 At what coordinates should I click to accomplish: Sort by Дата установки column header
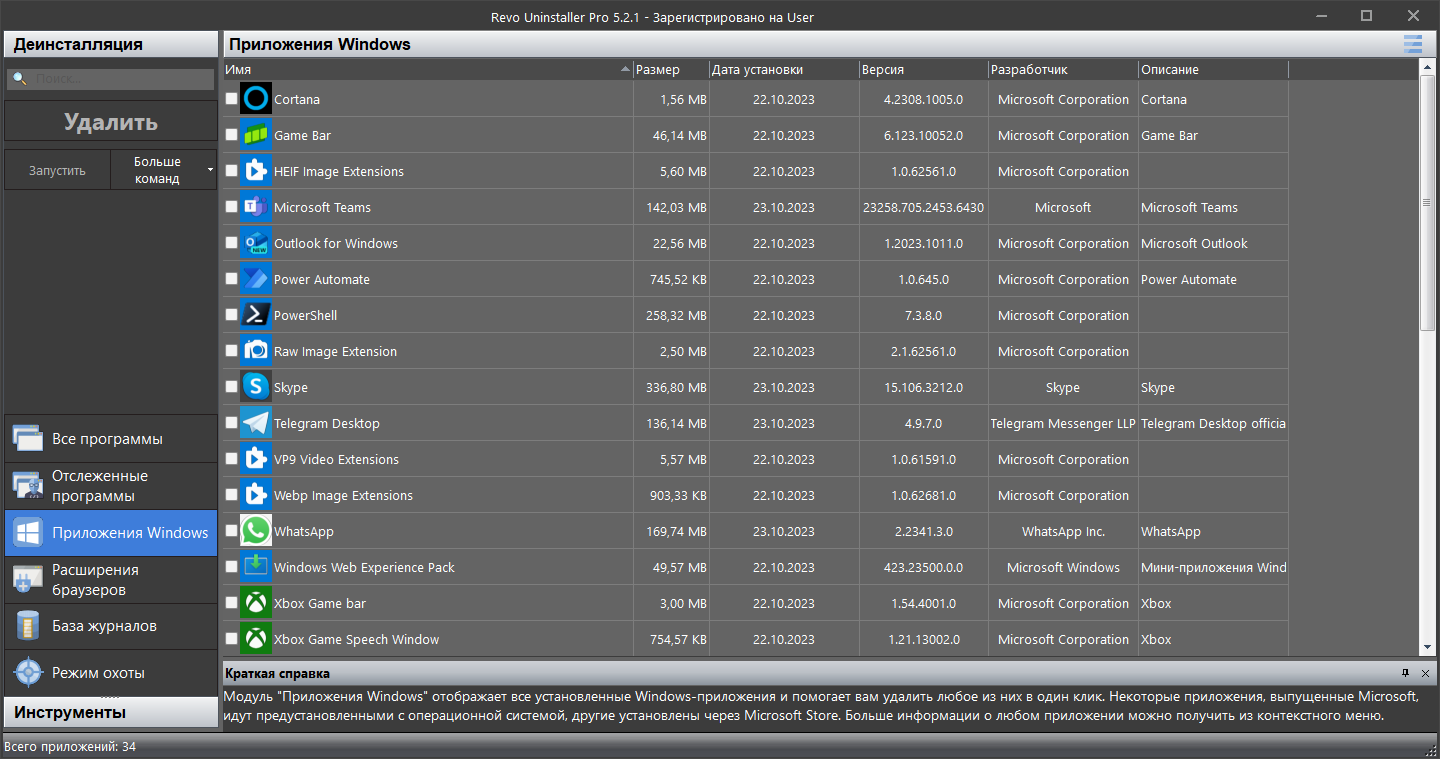click(784, 69)
